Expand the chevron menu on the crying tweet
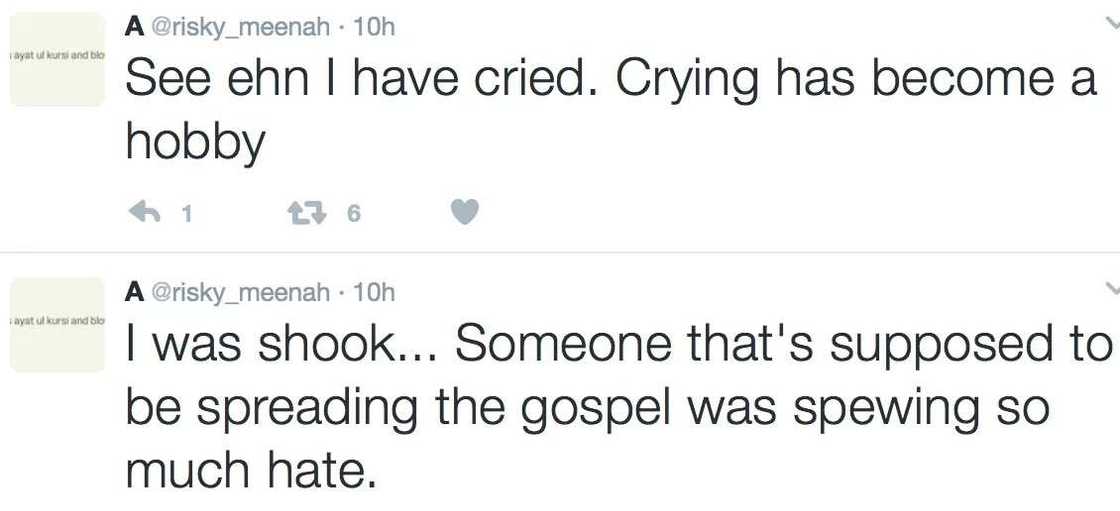Viewport: 1120px width, 511px height. tap(1113, 22)
